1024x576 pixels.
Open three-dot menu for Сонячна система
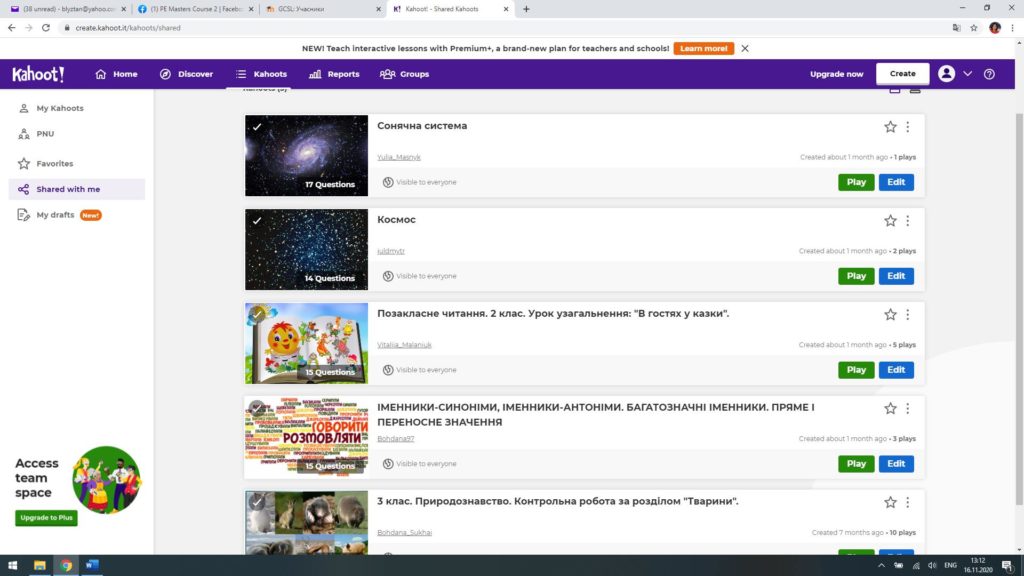coord(908,127)
